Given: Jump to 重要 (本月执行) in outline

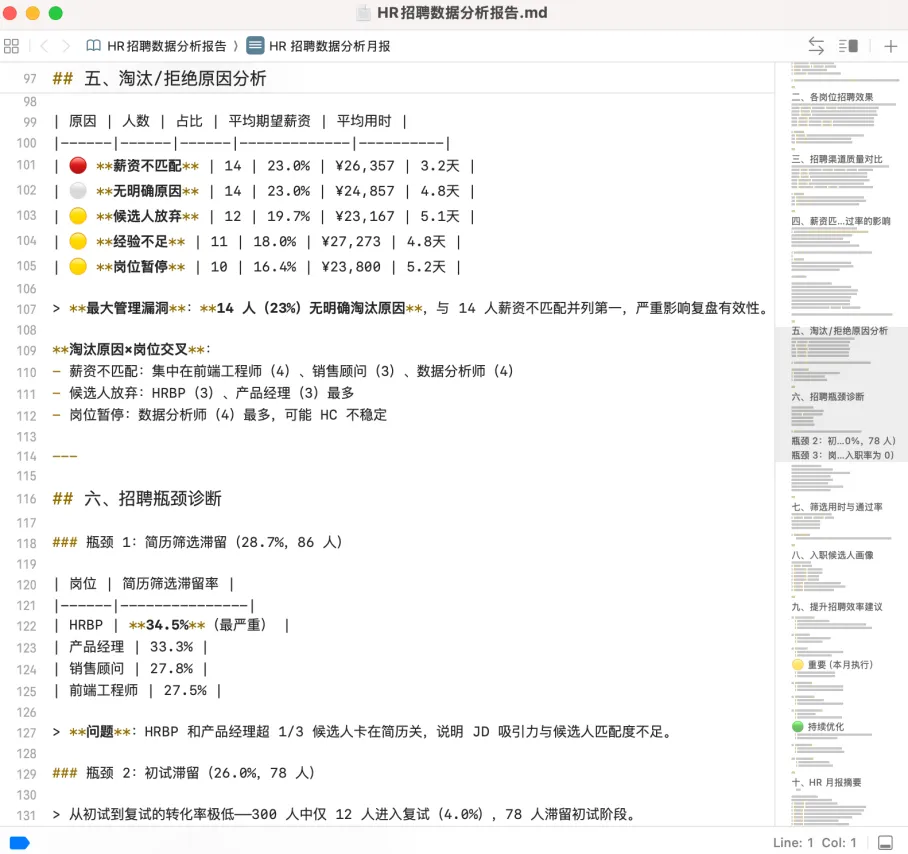Looking at the screenshot, I should click(x=840, y=665).
